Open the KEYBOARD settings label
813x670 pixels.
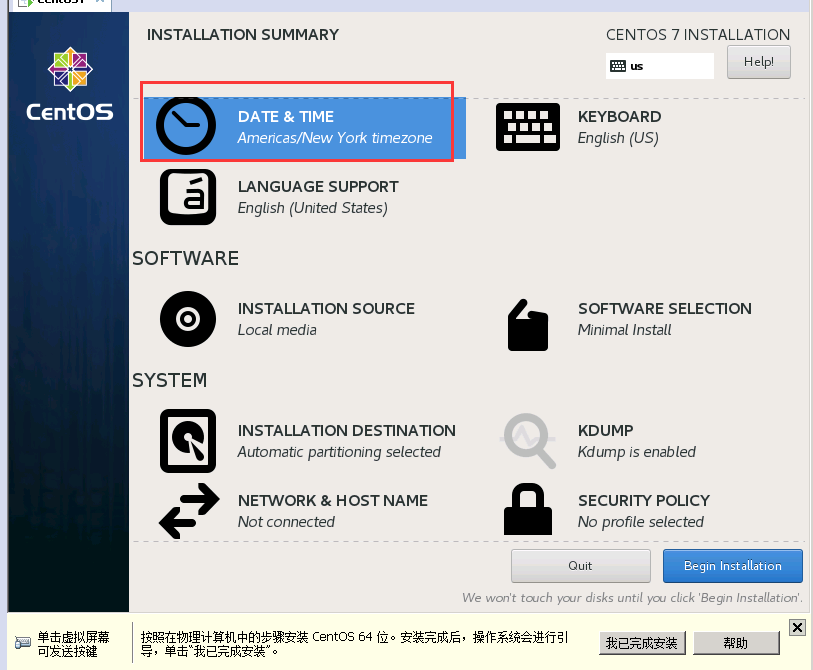pos(620,117)
